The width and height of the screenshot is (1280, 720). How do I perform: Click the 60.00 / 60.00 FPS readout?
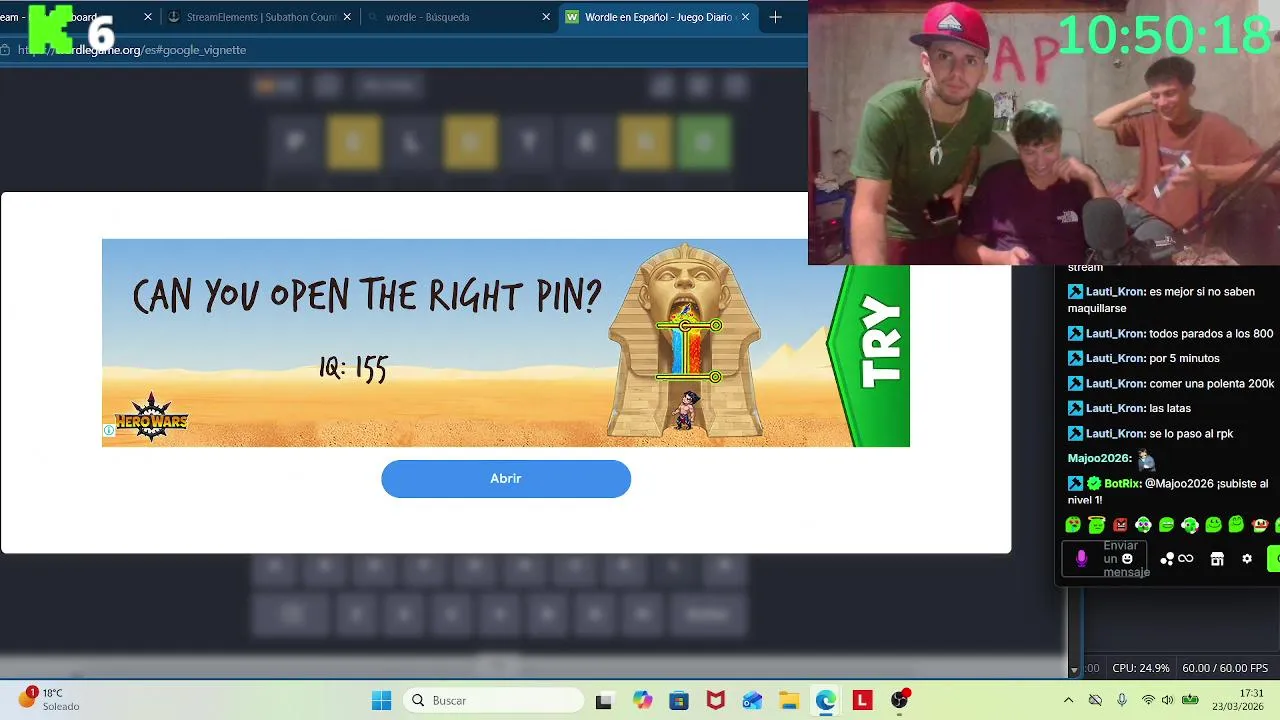pyautogui.click(x=1225, y=668)
